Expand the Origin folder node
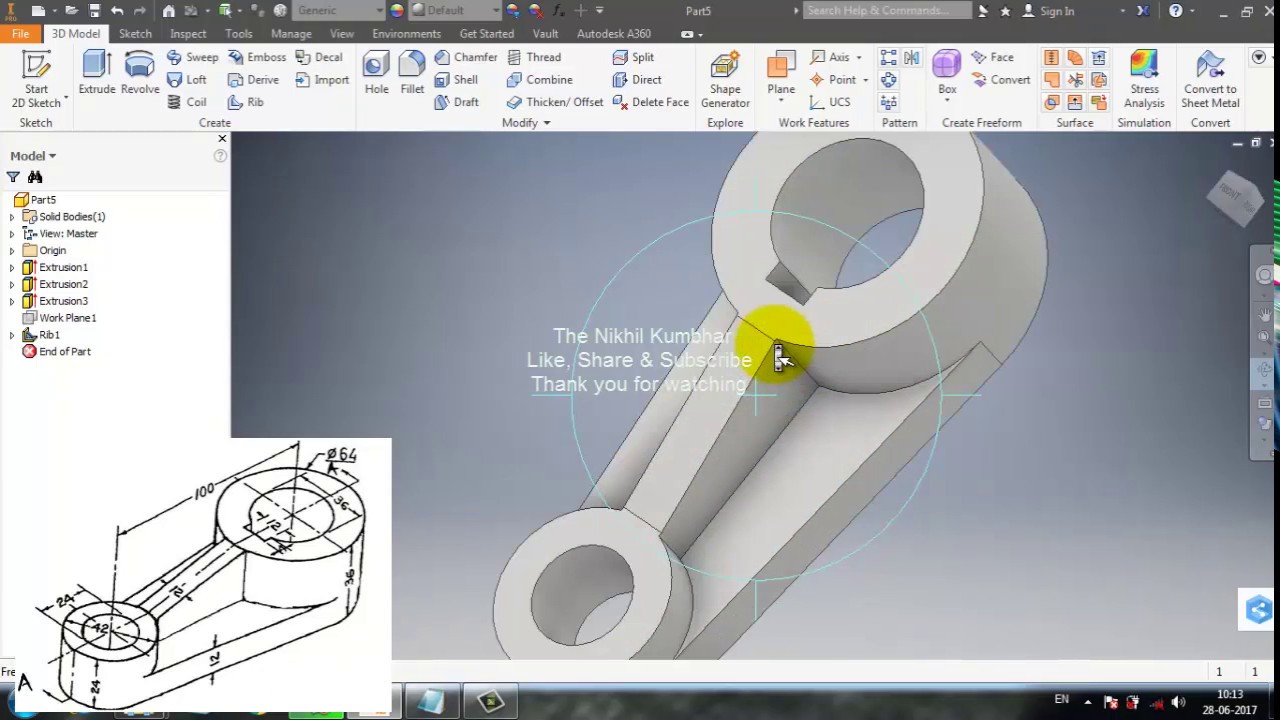Screen dimensions: 1280x720 point(12,251)
